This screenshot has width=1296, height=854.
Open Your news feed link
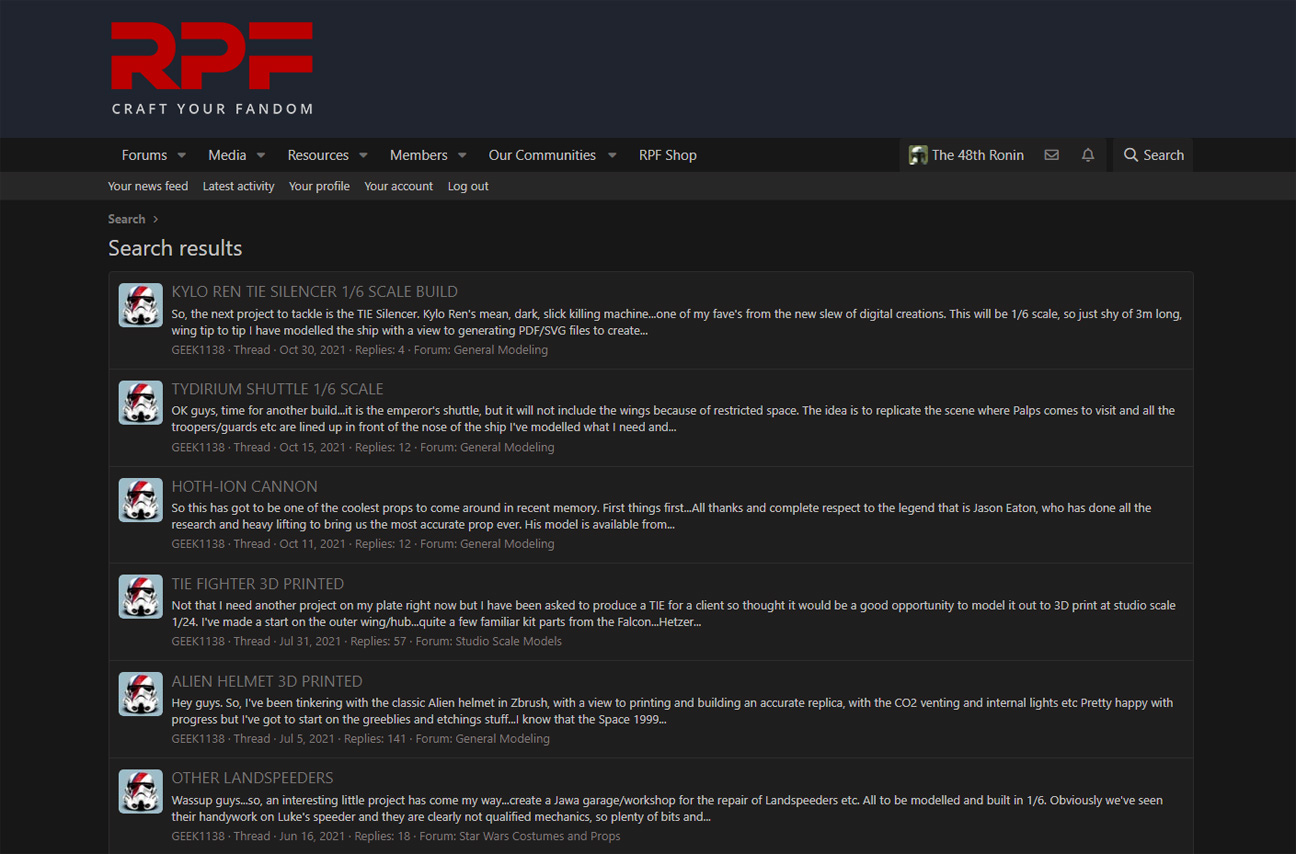[148, 186]
